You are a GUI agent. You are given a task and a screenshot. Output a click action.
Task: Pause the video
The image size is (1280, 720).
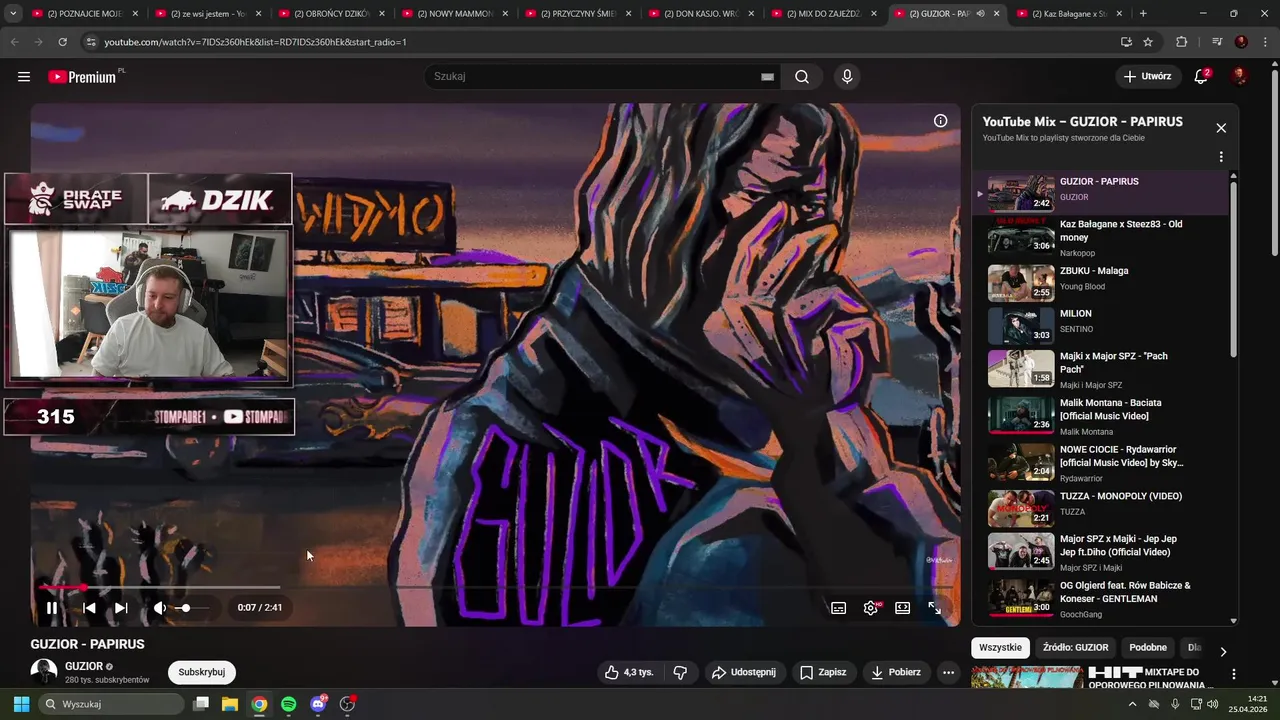52,607
